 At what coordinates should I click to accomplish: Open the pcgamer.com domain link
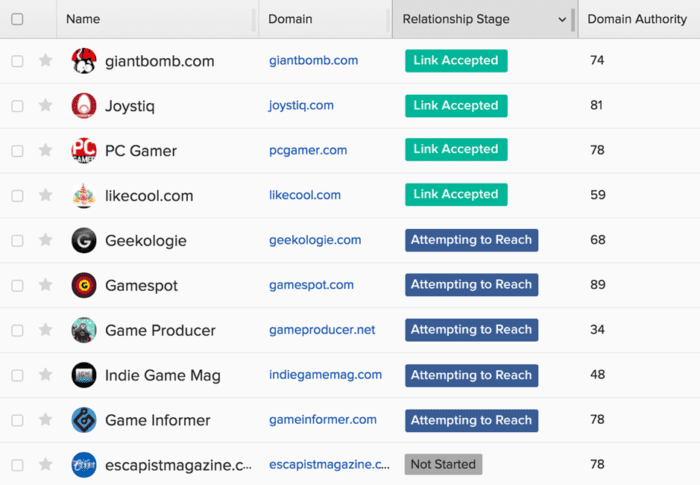coord(308,150)
